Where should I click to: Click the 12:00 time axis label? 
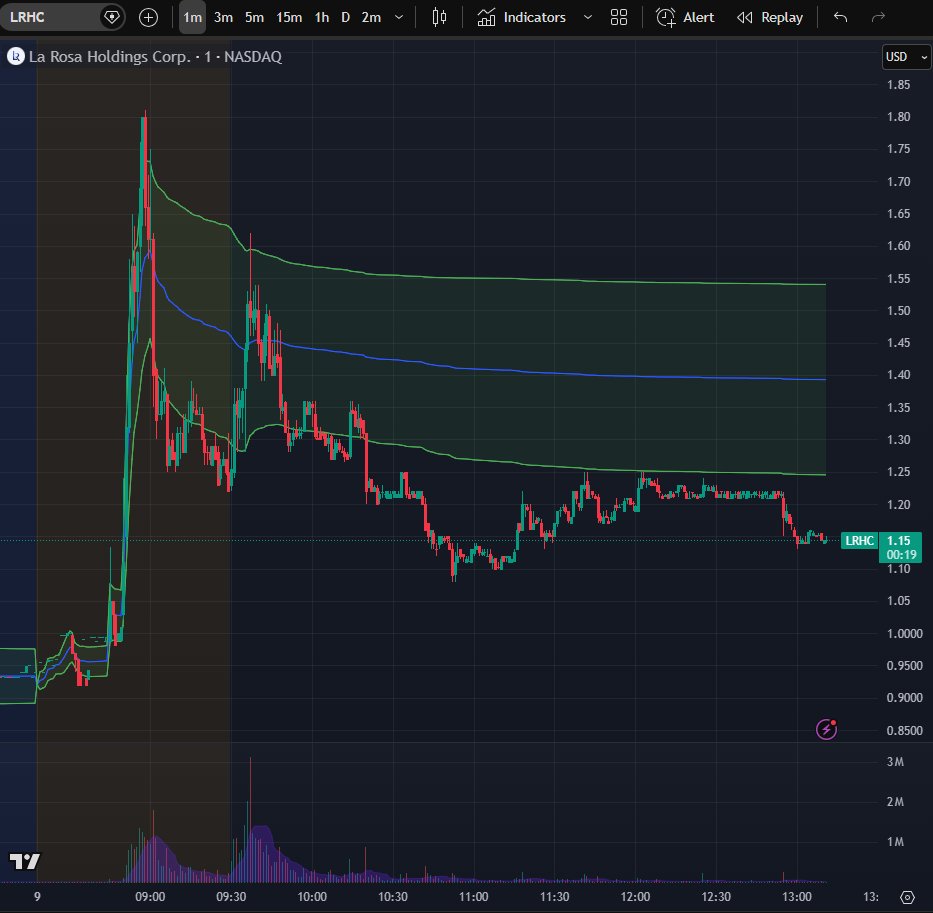635,897
